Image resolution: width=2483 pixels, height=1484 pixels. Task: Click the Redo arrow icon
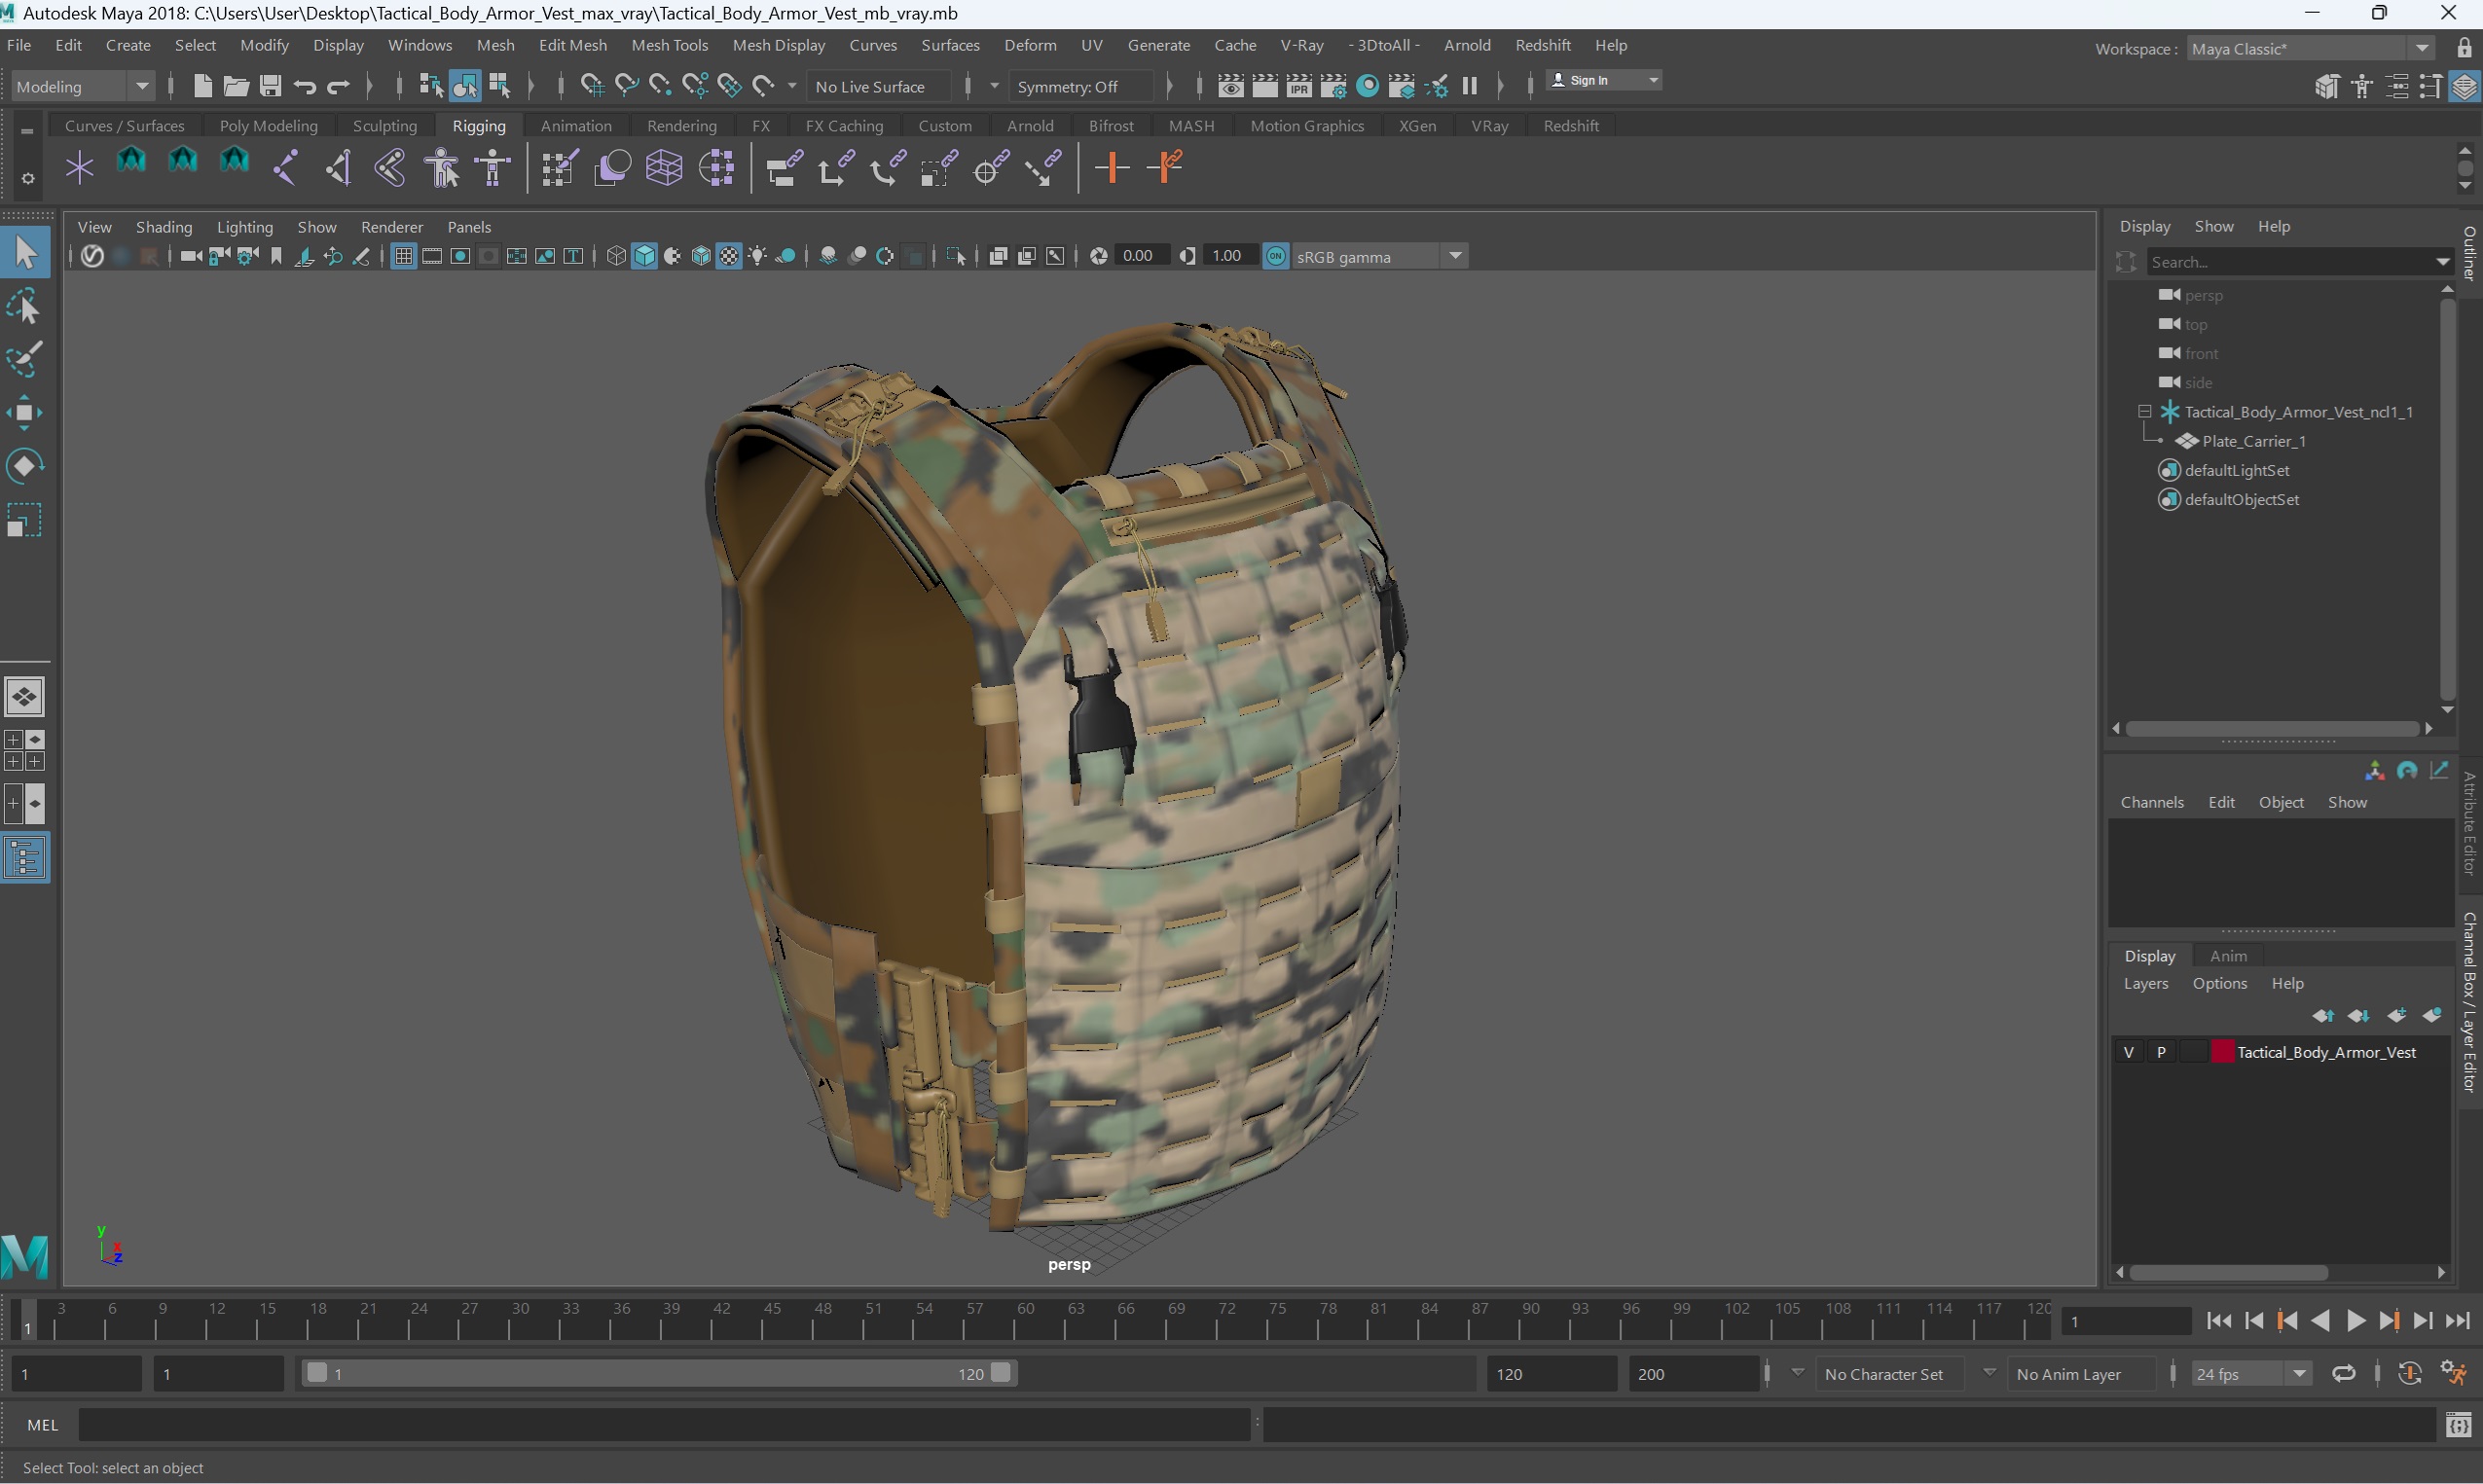point(339,86)
